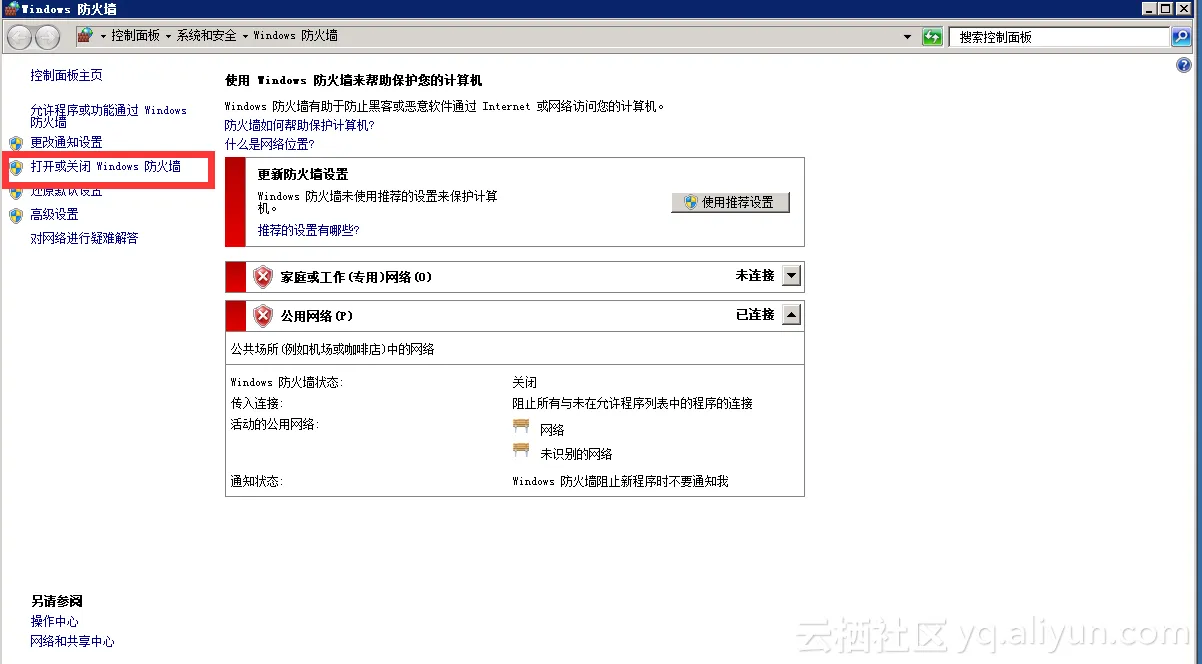Viewport: 1202px width, 664px height.
Task: Open the 控制面板 breadcrumb item
Action: pyautogui.click(x=135, y=36)
